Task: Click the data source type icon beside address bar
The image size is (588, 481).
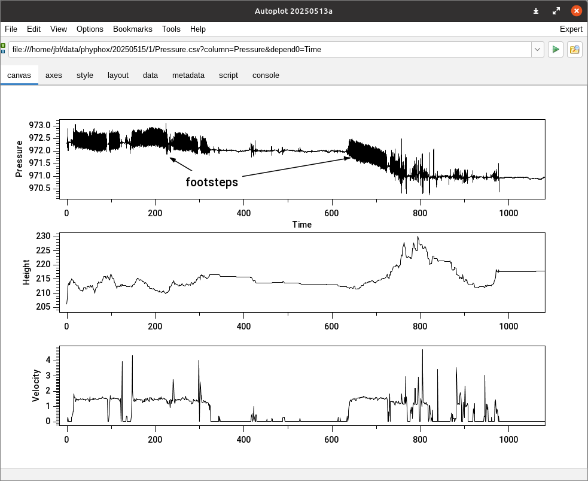Action: click(3, 49)
